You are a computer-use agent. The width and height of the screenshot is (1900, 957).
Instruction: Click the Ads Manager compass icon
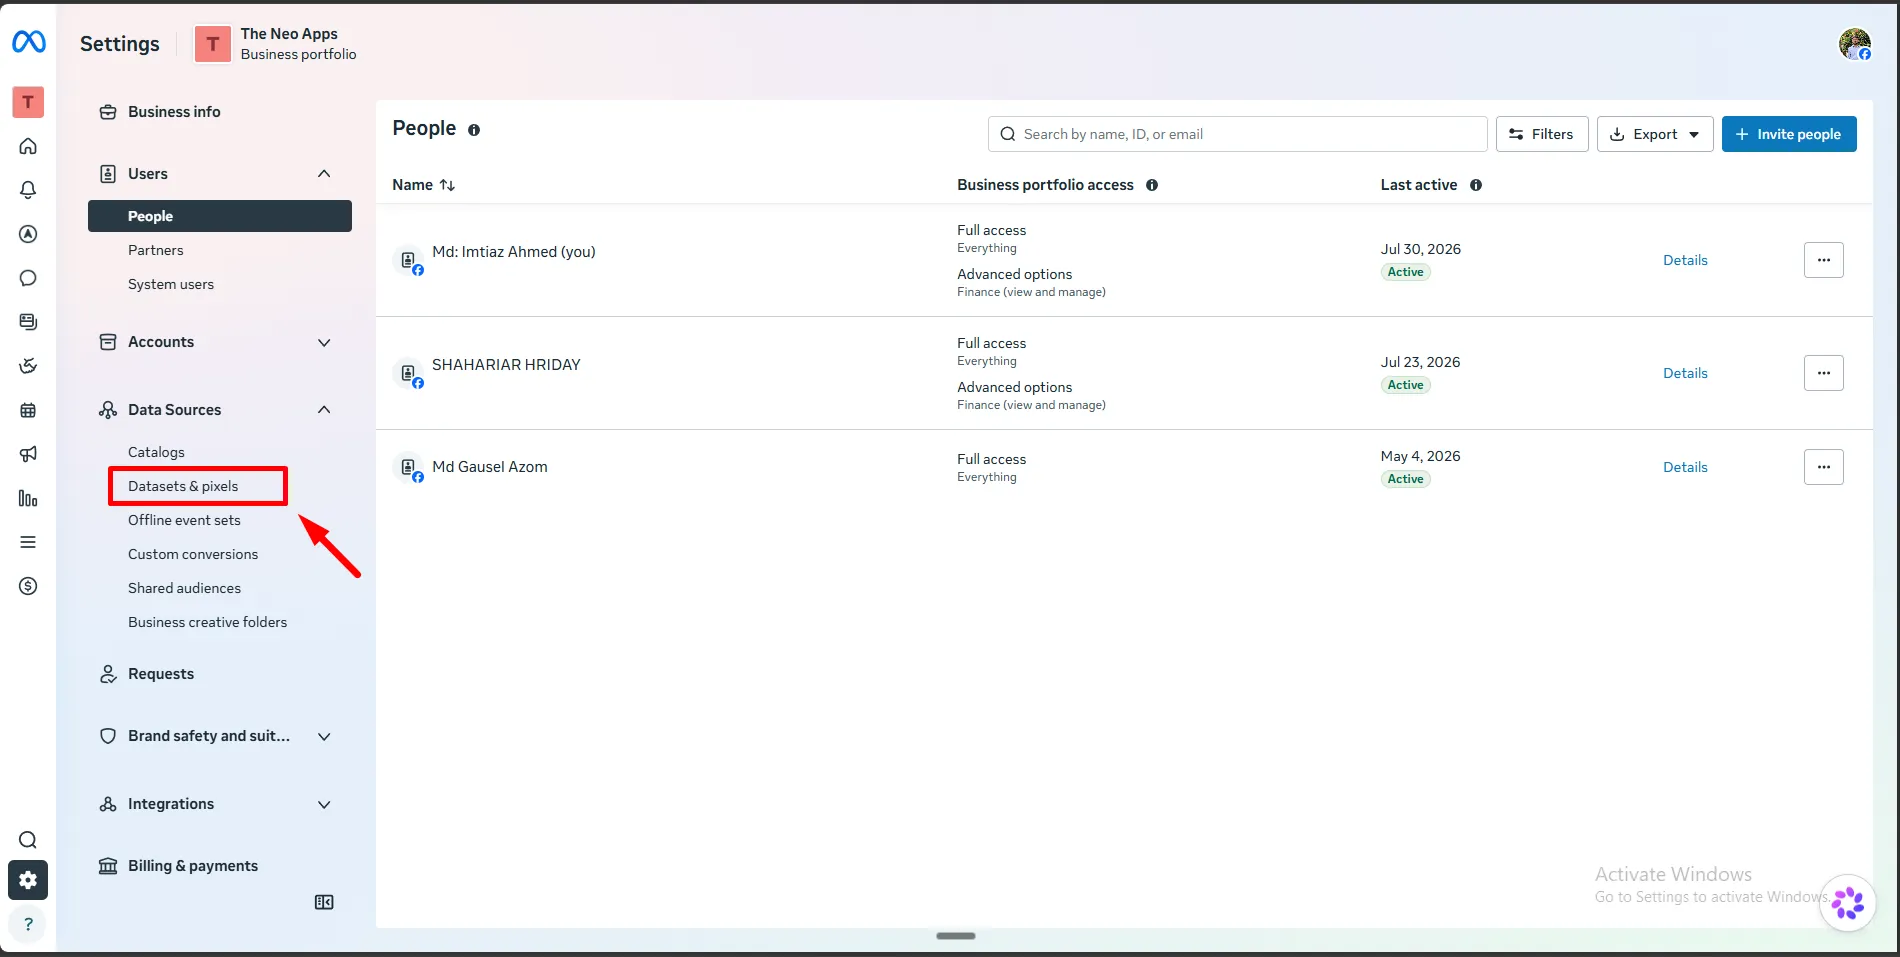click(28, 234)
